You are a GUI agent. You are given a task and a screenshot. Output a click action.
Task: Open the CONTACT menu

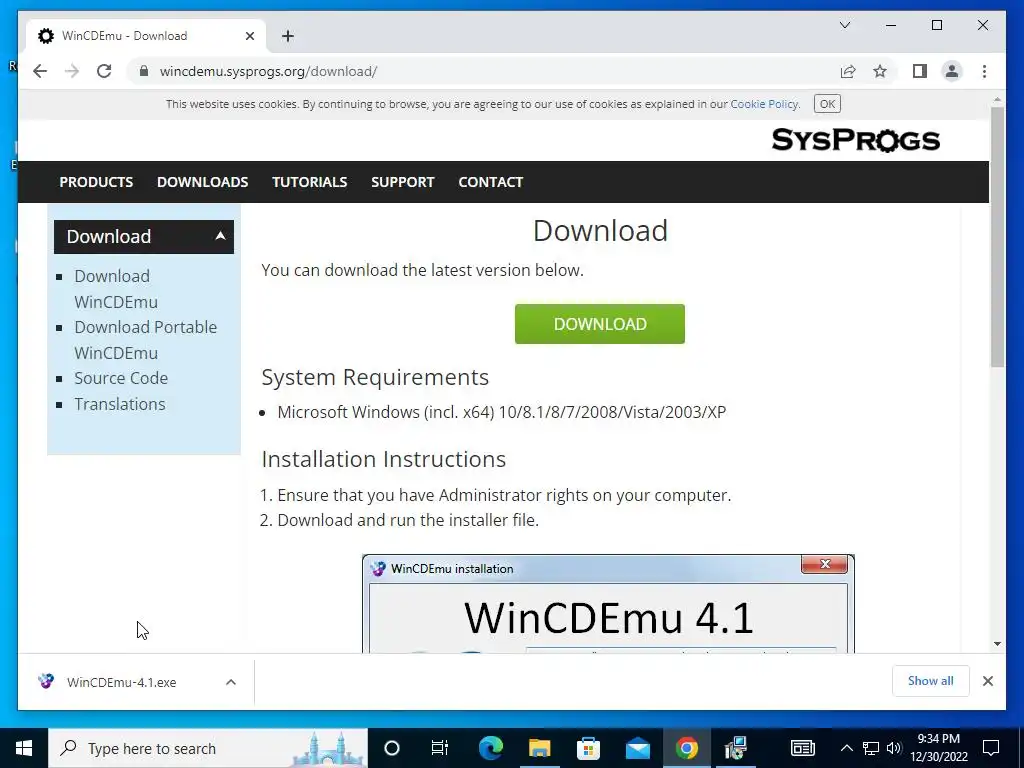point(490,182)
